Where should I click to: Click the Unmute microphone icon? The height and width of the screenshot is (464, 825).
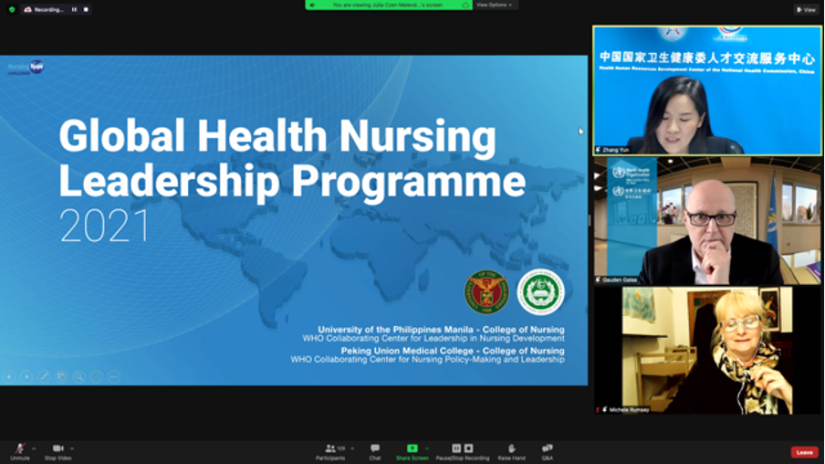[x=19, y=448]
